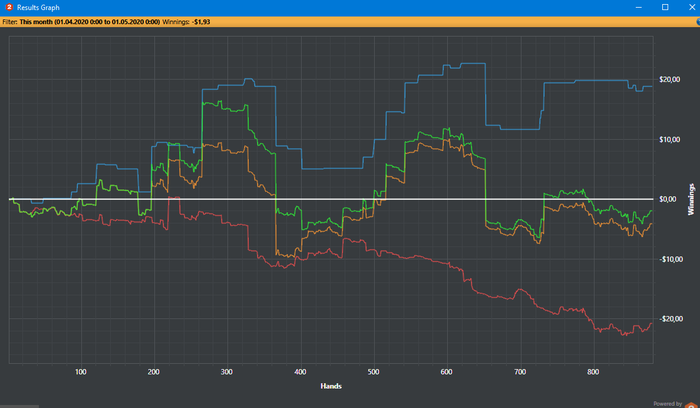Screen dimensions: 700x408
Task: Click the $10,00 winnings axis label
Action: [670, 140]
